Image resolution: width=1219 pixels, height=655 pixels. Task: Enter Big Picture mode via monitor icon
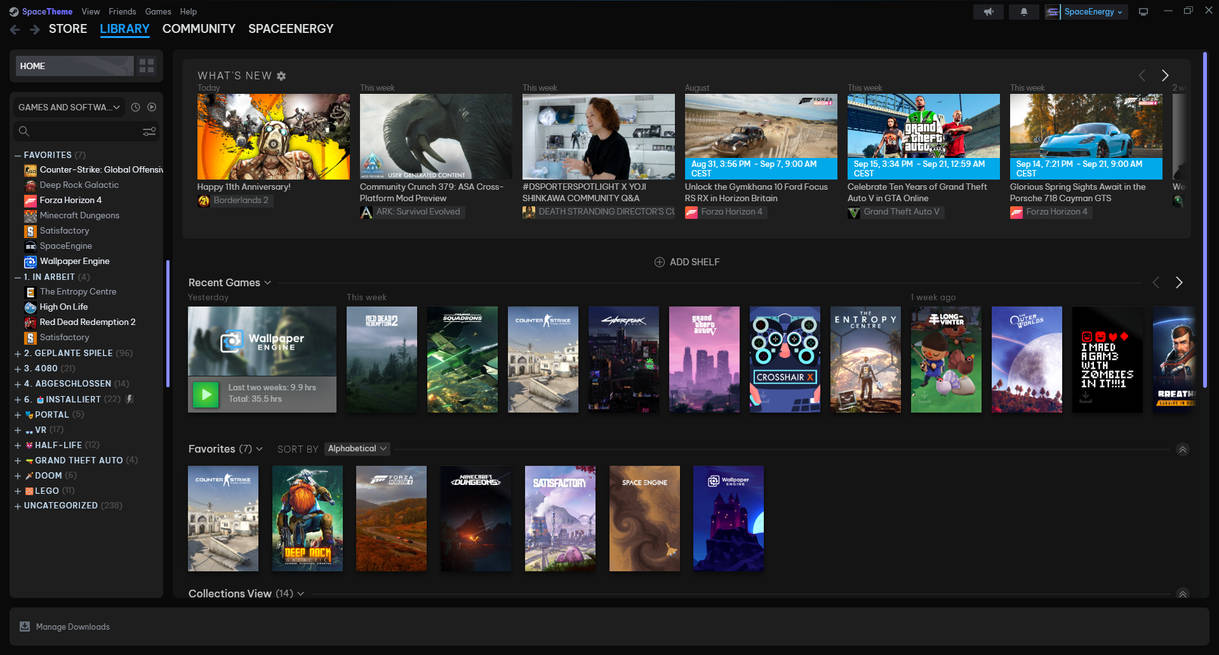click(1143, 11)
